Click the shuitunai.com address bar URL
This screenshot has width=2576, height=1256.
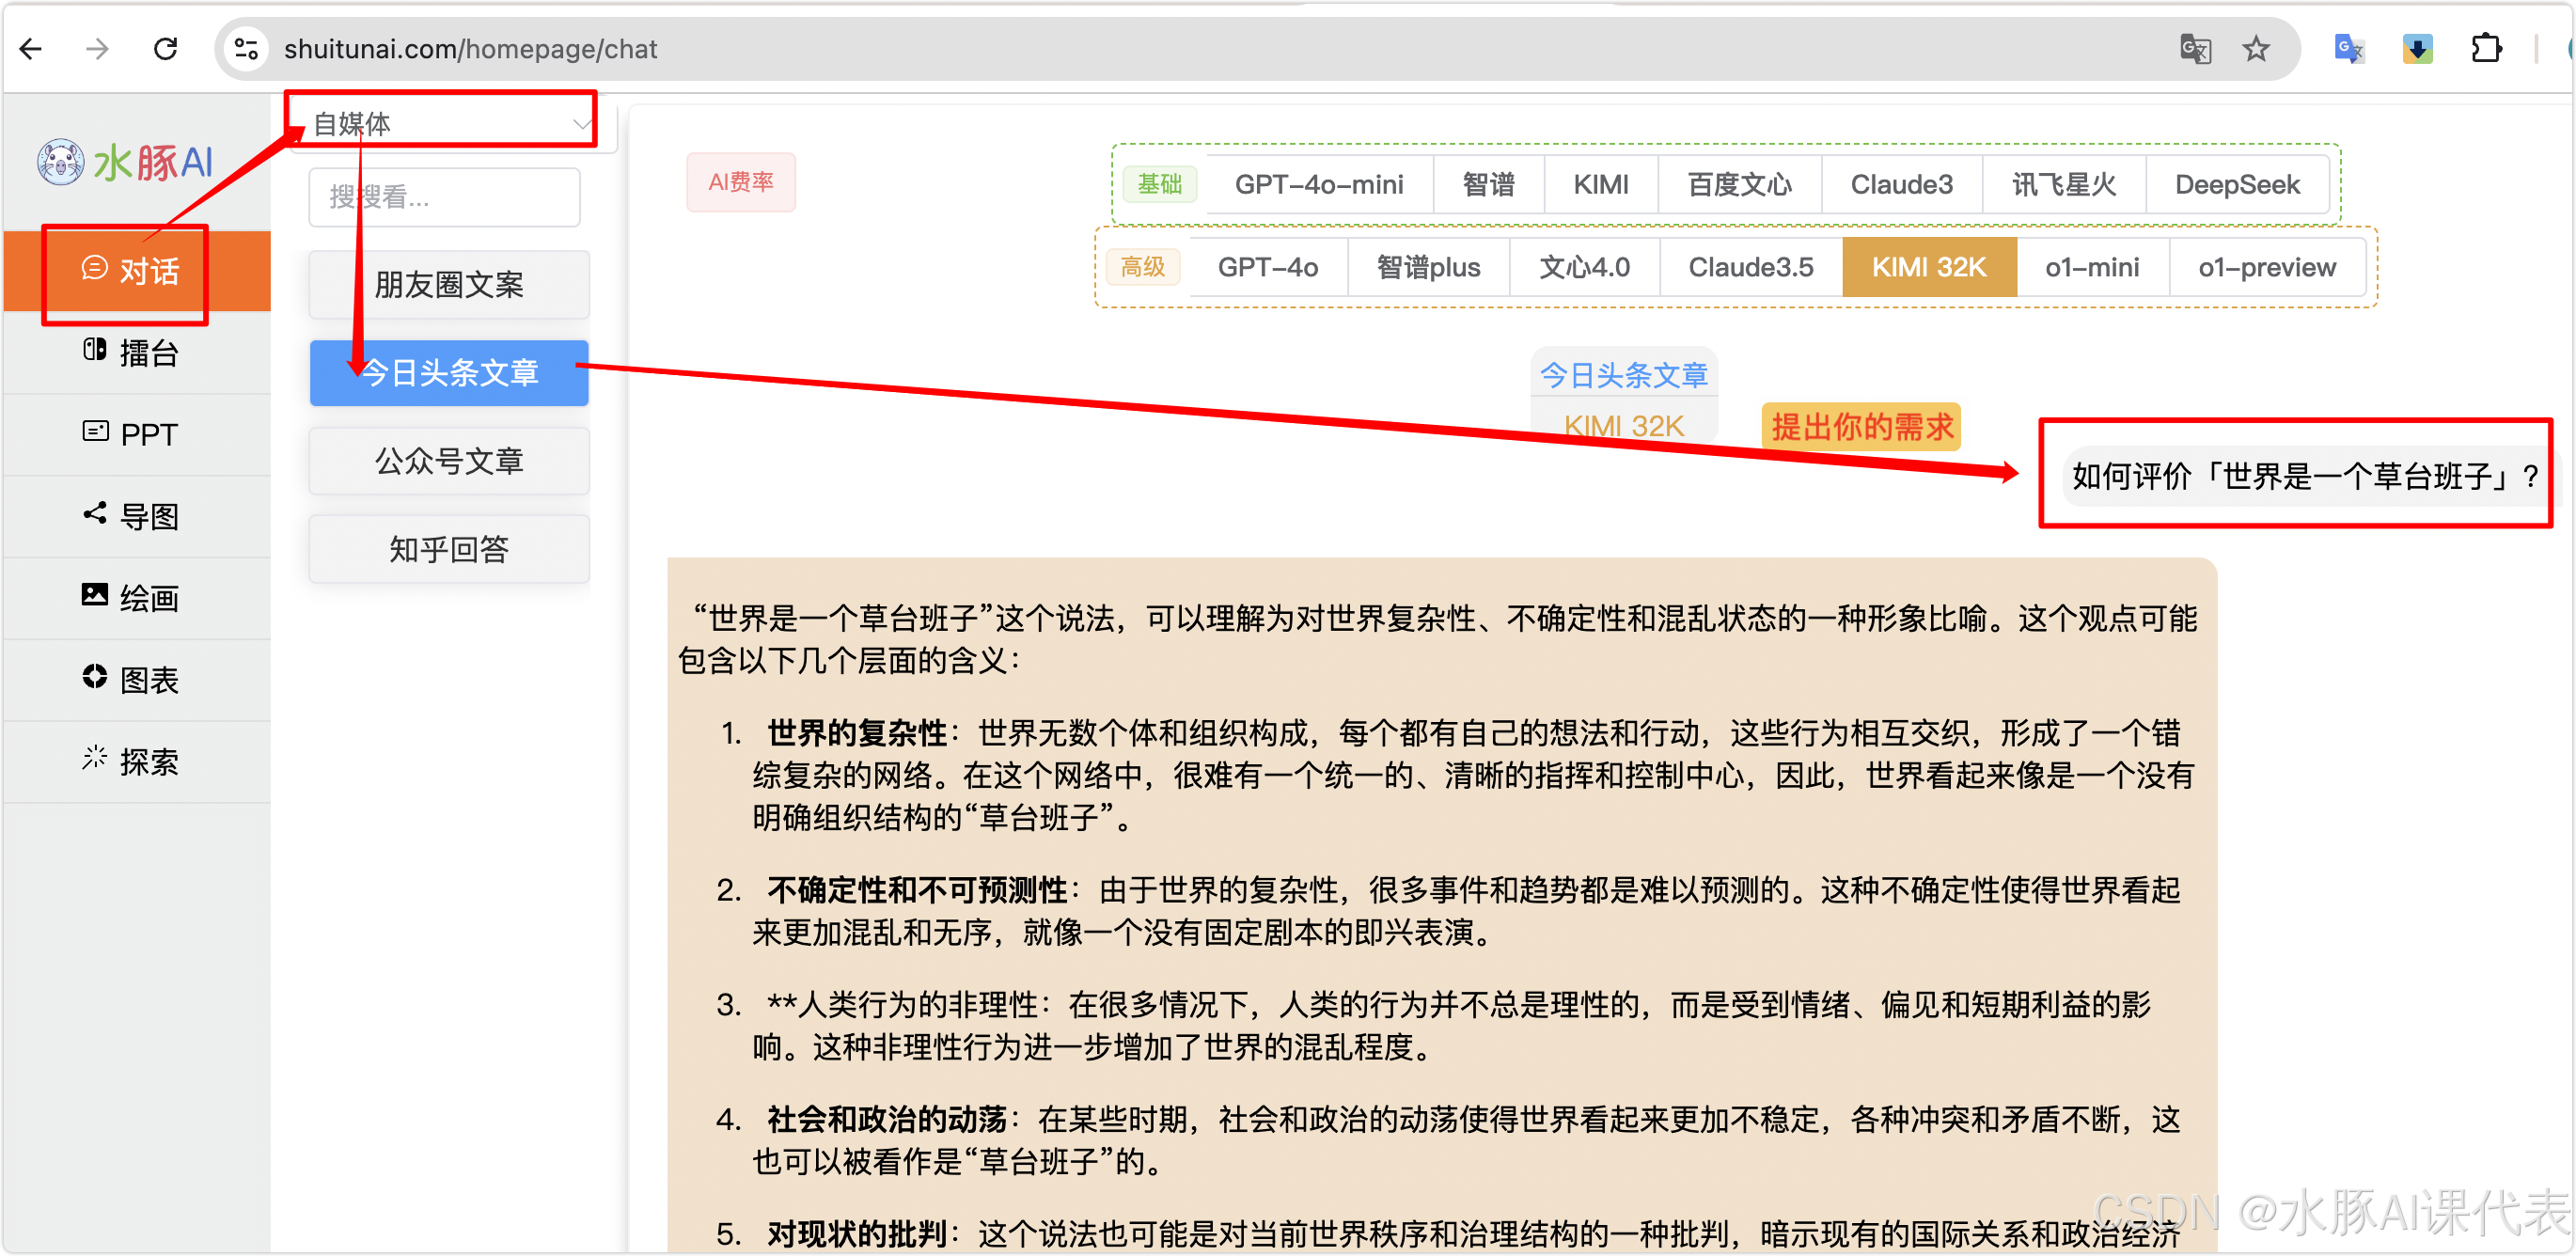(x=470, y=48)
